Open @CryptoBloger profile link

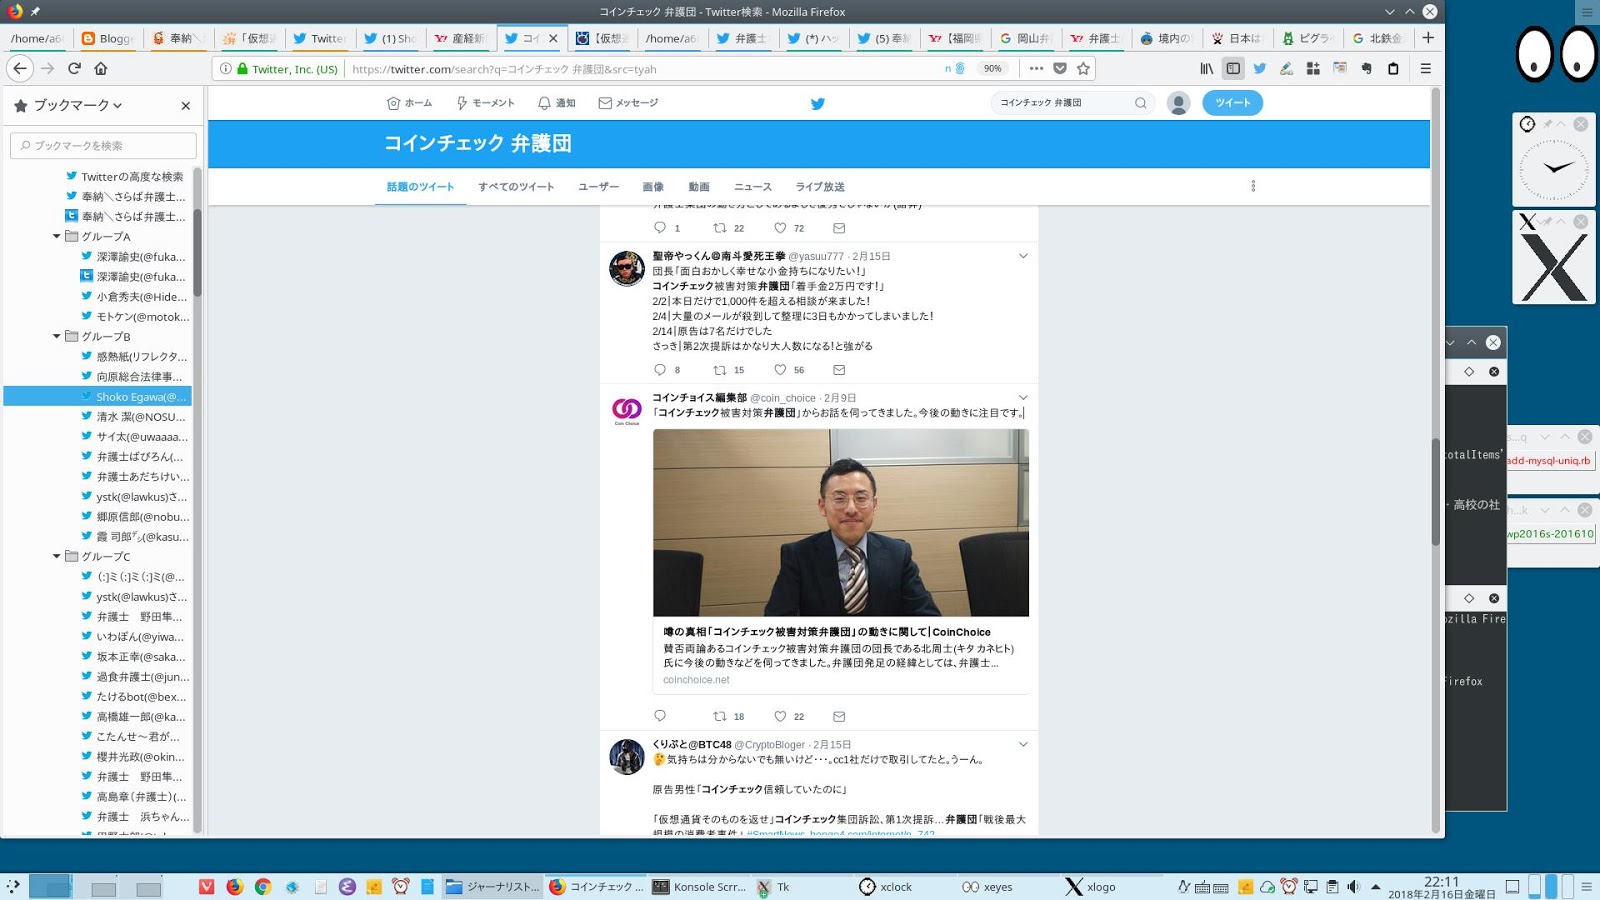point(769,745)
